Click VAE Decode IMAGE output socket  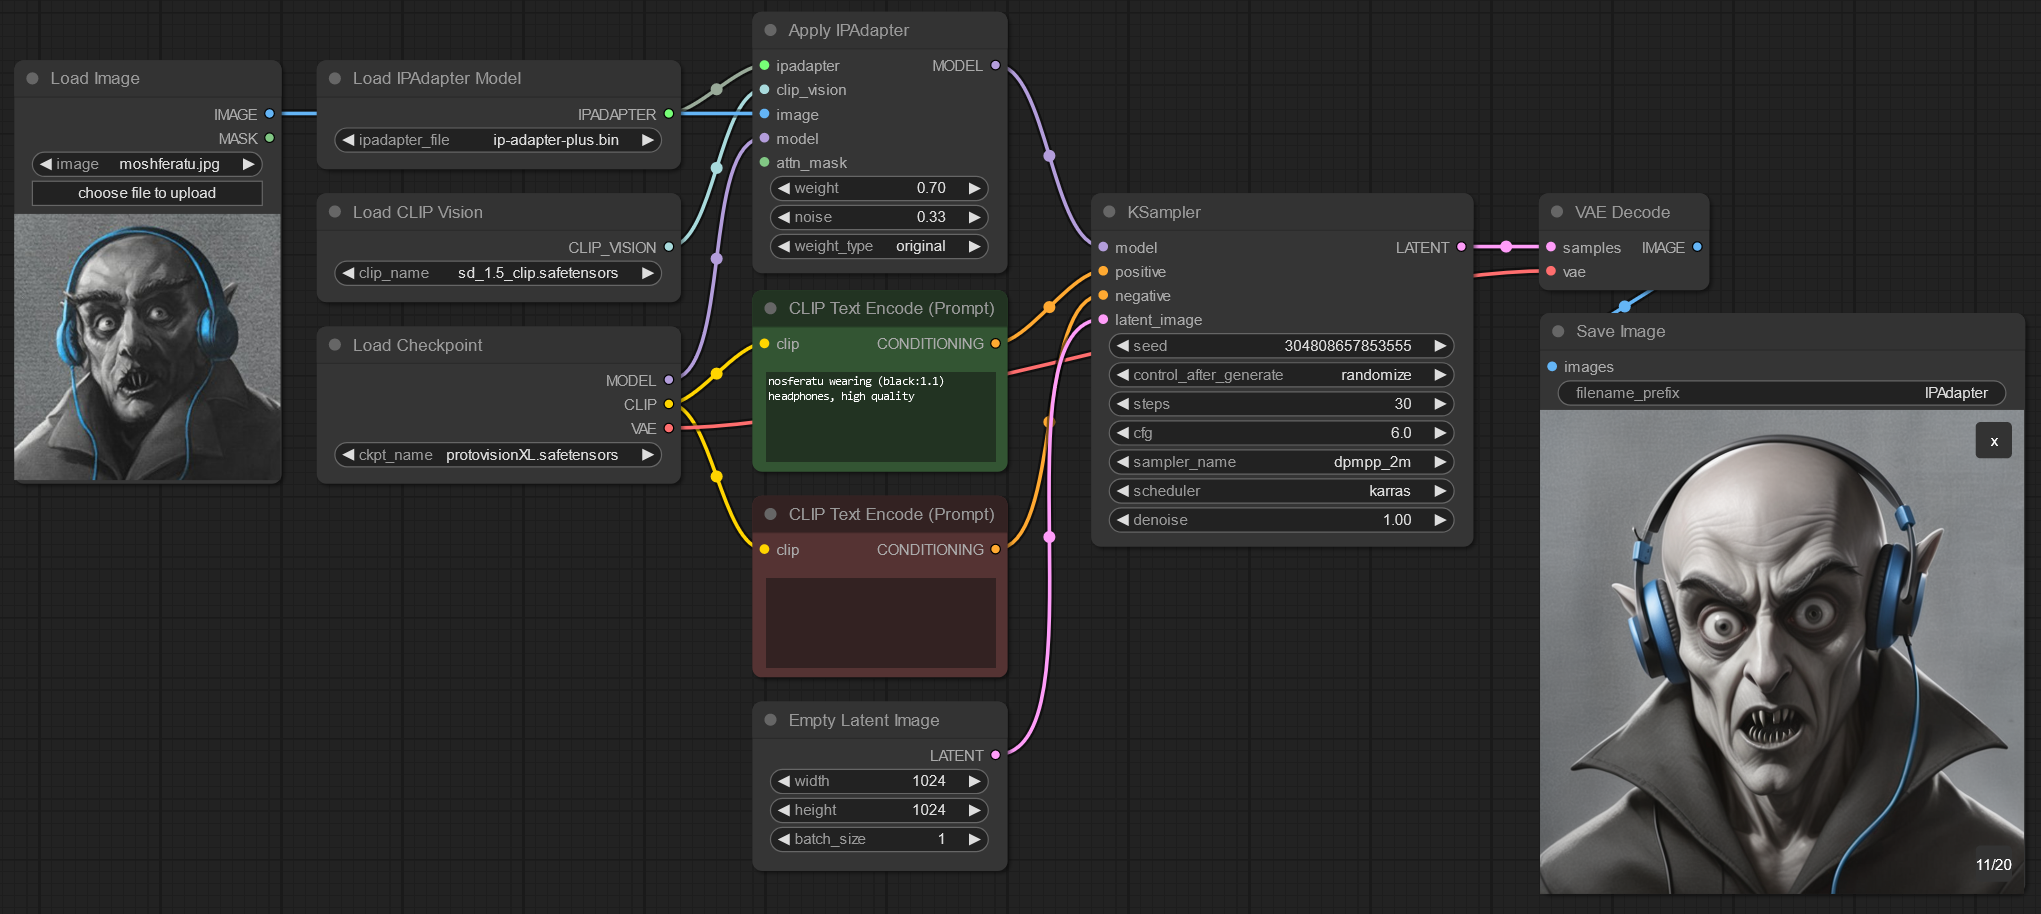coord(1697,247)
